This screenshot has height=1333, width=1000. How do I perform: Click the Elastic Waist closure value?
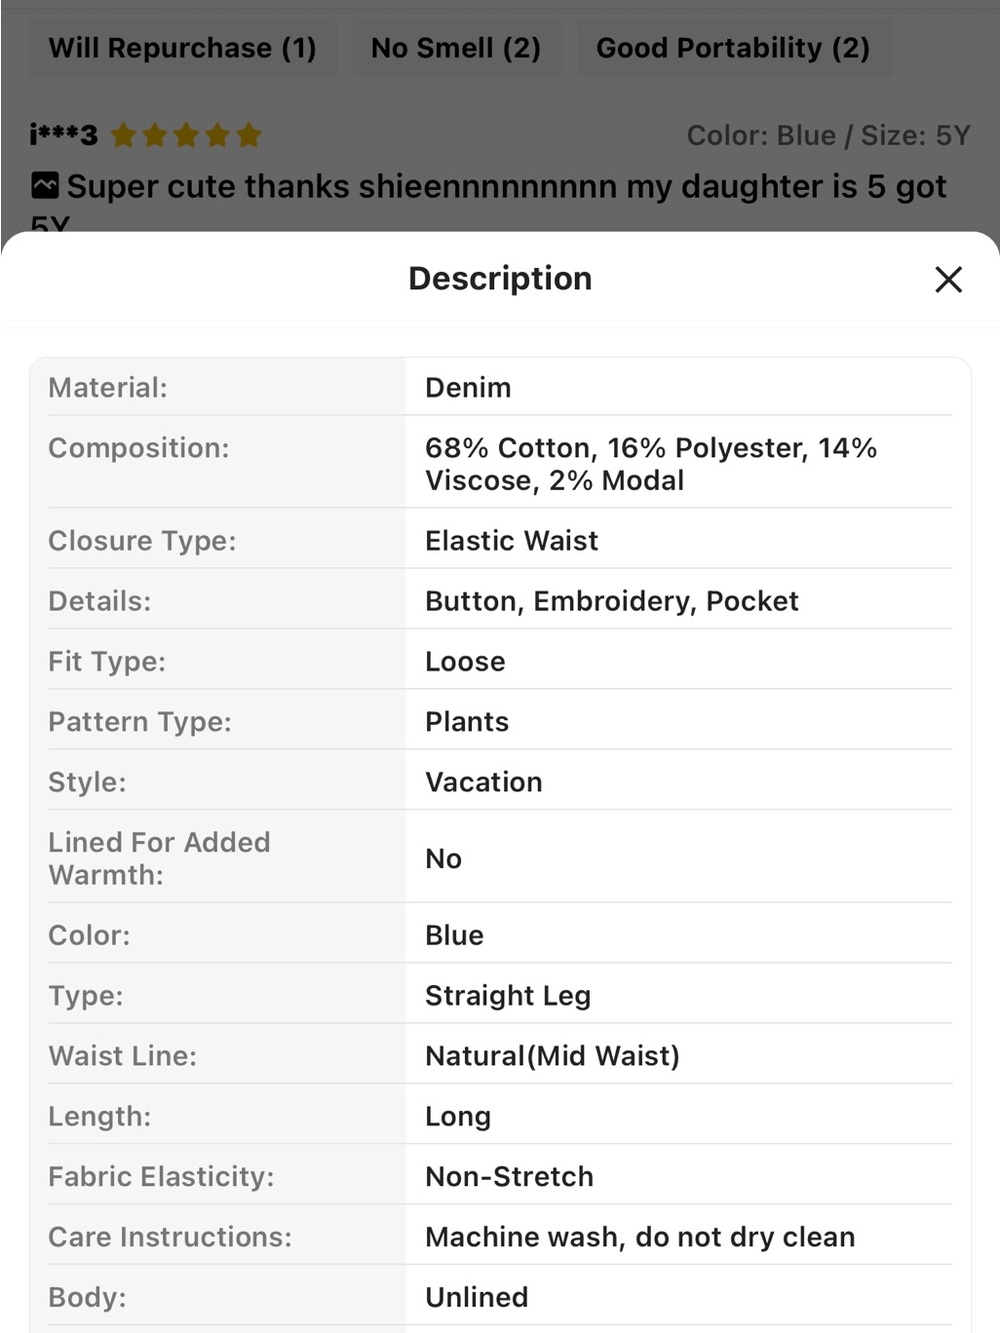[x=512, y=541]
